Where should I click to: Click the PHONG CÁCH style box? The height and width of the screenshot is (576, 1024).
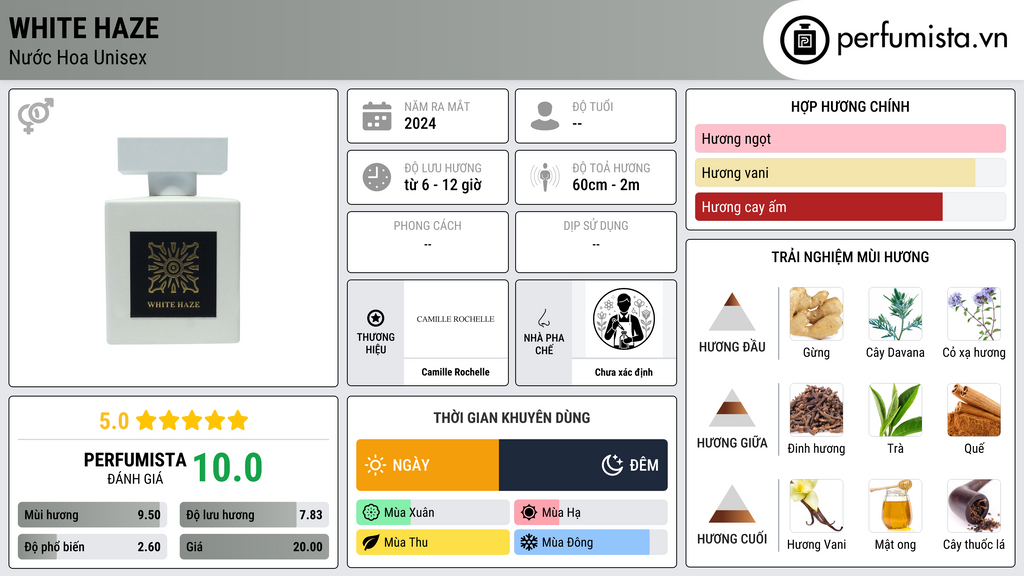click(x=428, y=242)
